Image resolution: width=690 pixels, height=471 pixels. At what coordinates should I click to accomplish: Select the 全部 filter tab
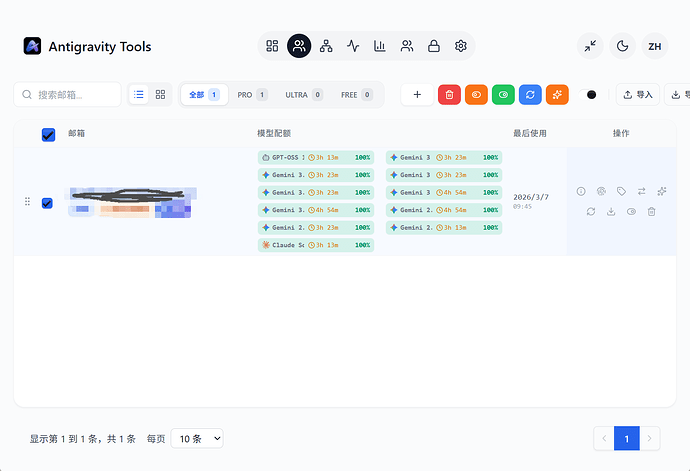click(205, 95)
